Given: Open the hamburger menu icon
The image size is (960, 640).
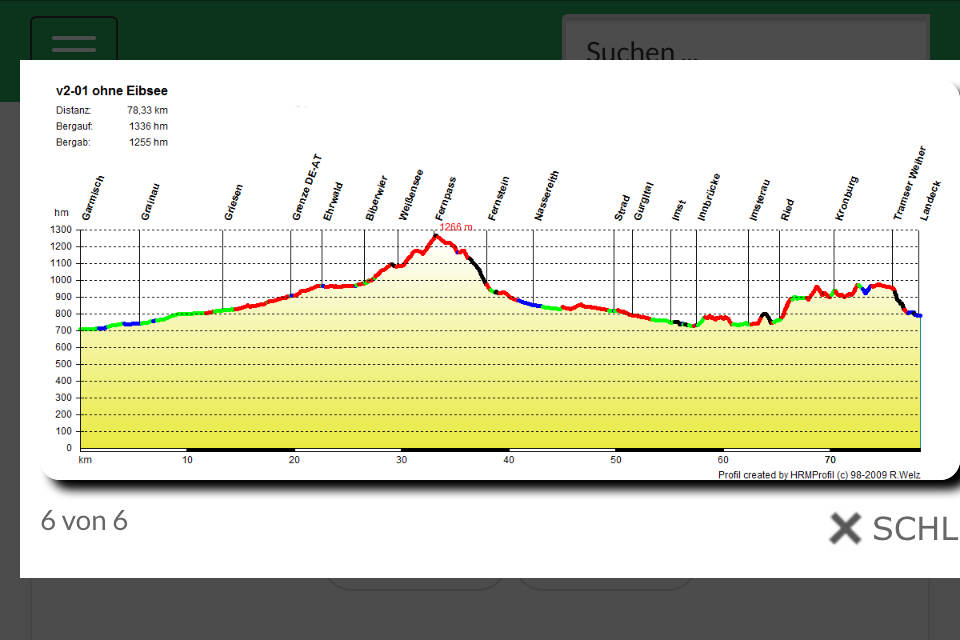Looking at the screenshot, I should (x=74, y=43).
